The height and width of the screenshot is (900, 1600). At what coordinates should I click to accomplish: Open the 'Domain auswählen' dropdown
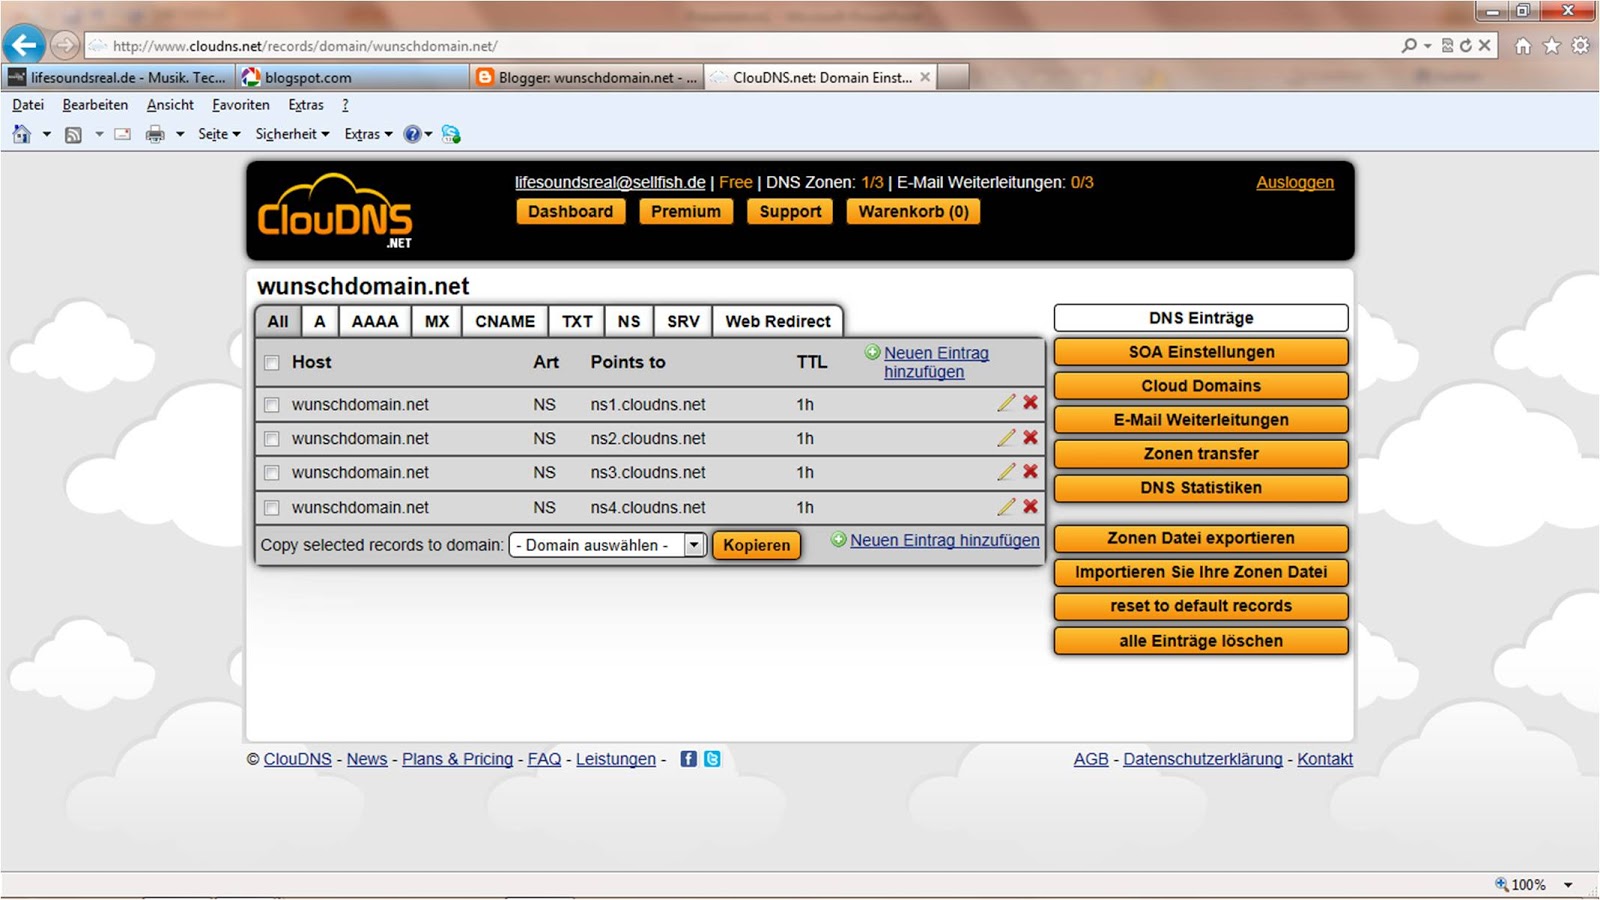click(x=608, y=545)
